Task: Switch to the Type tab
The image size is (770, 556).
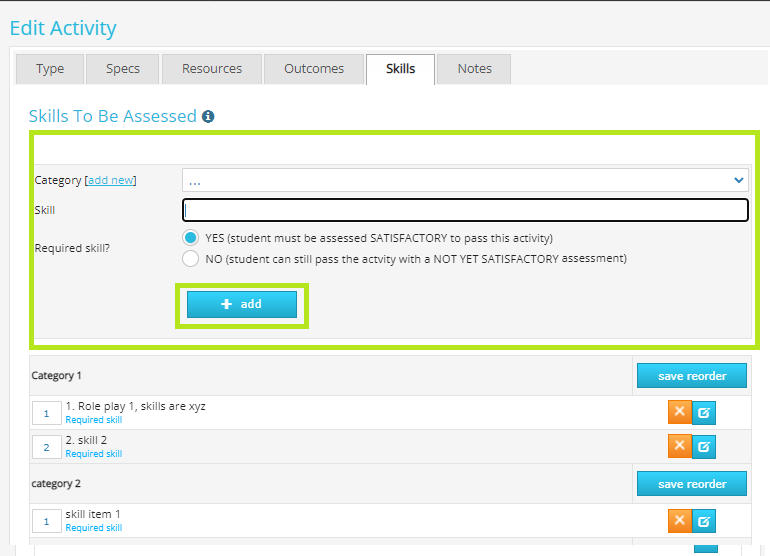Action: click(x=50, y=69)
